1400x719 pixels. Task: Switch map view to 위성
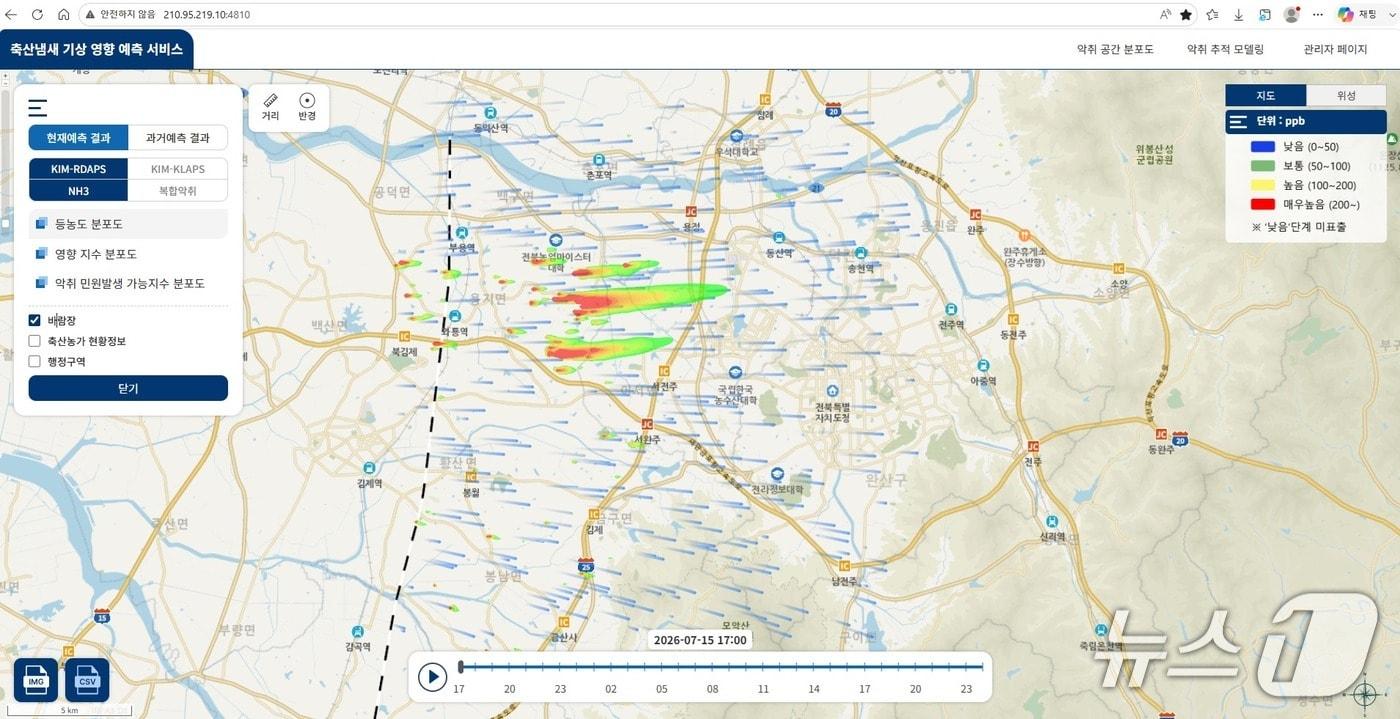point(1346,96)
